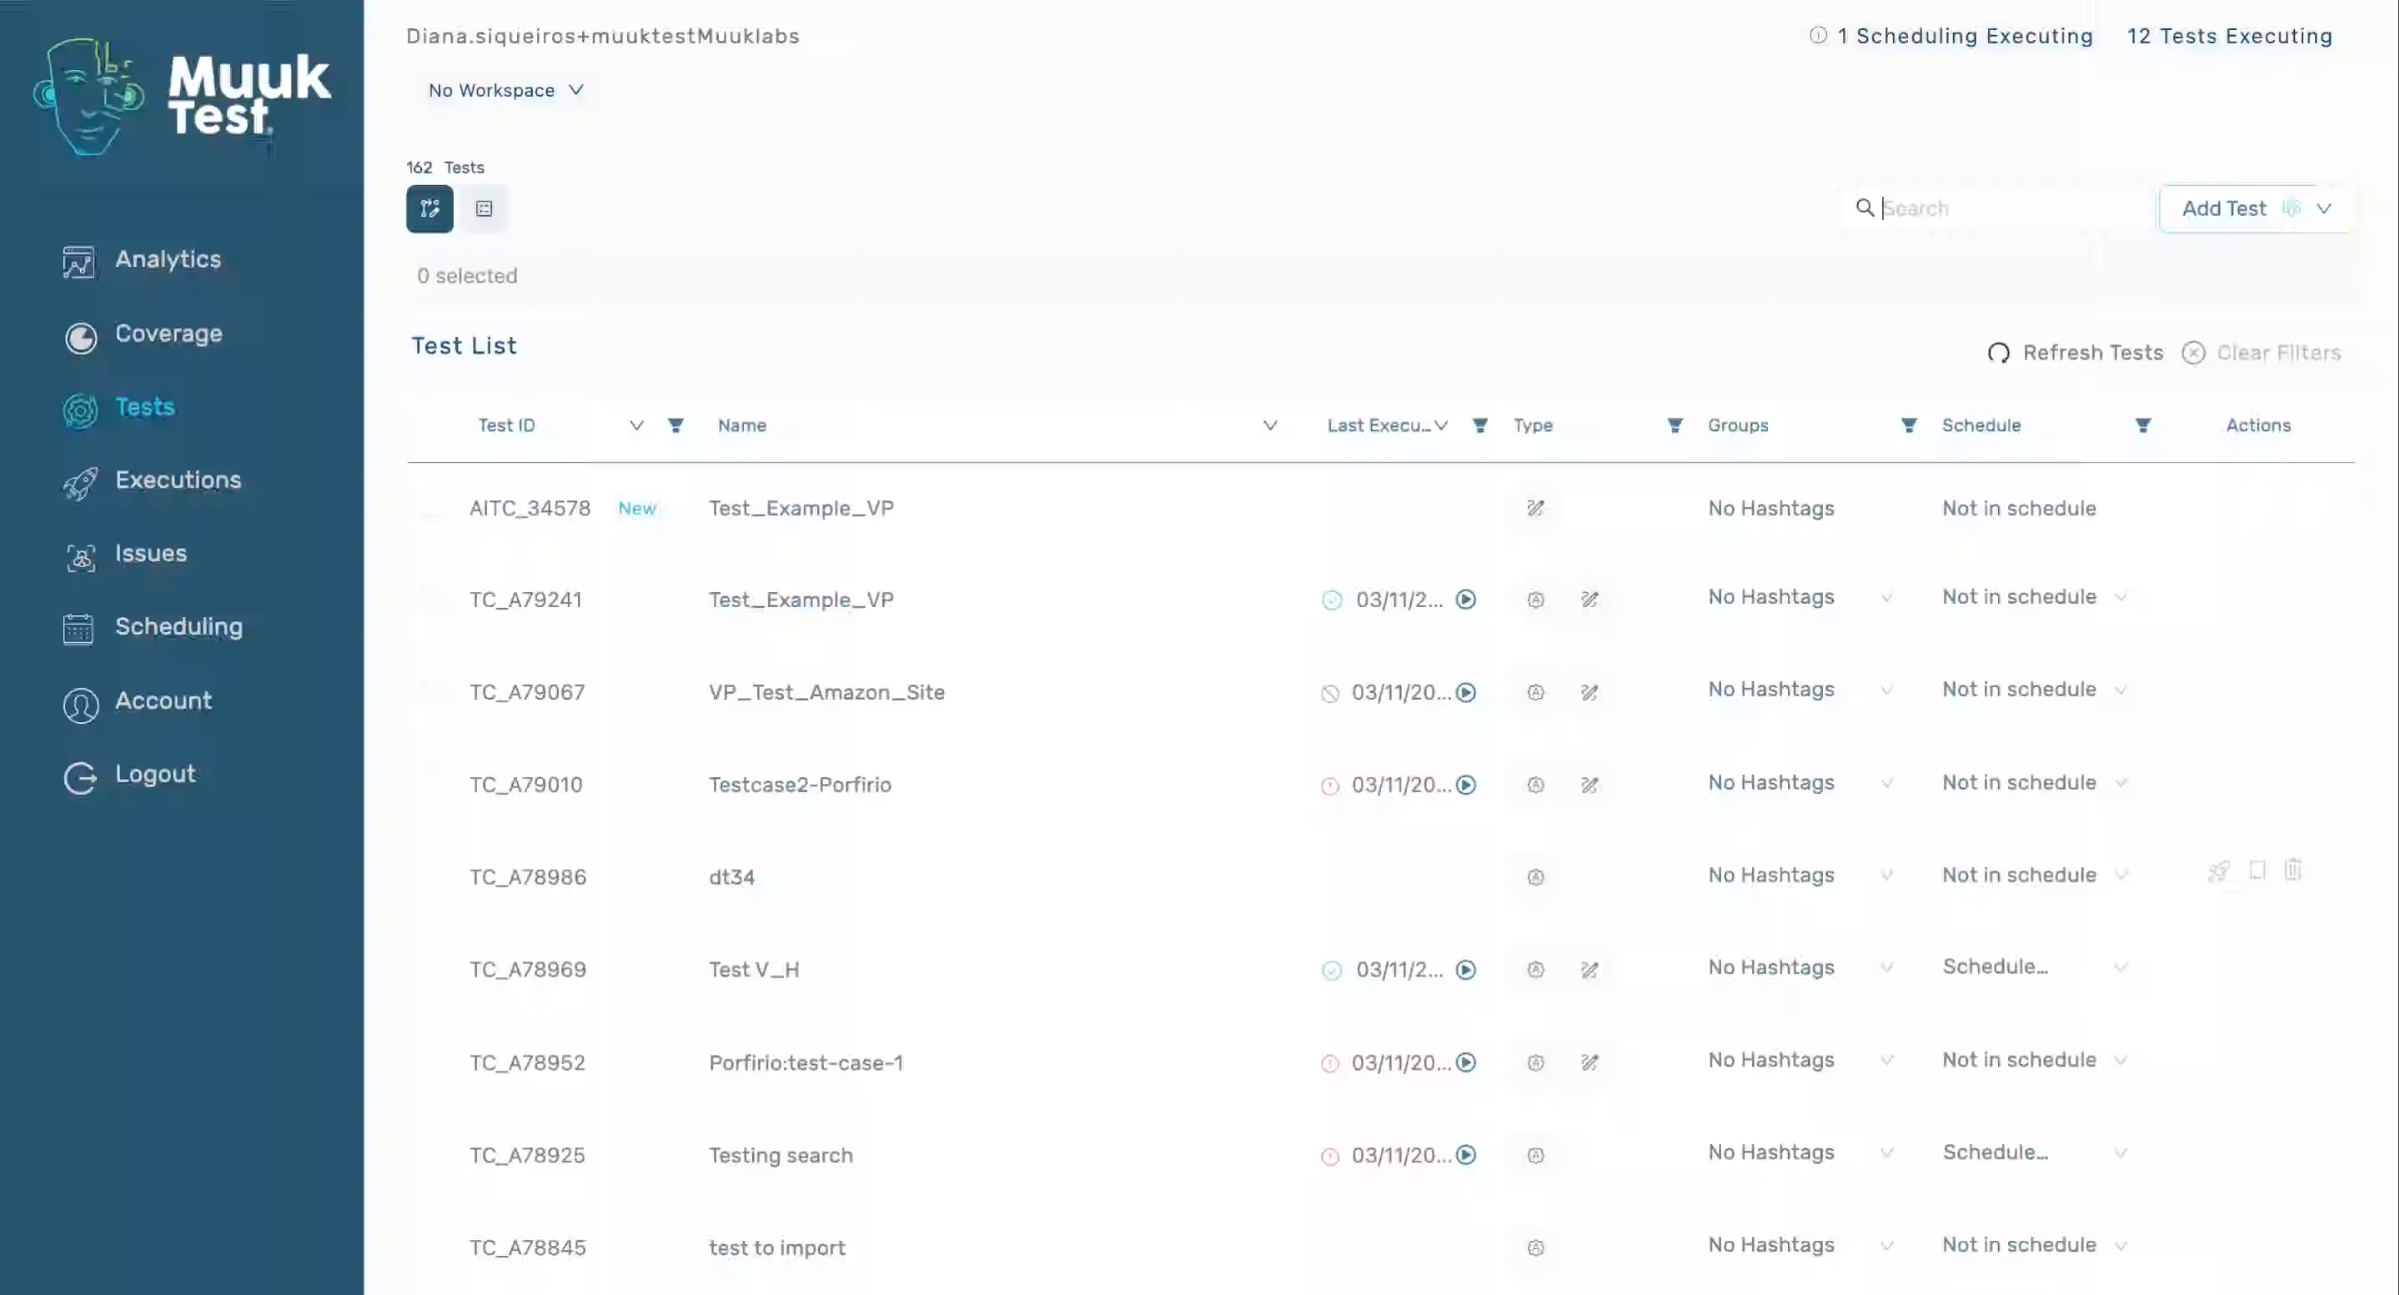Screen dimensions: 2399x1295
Task: Click the pencil icon for TC_A78969
Action: point(1590,970)
